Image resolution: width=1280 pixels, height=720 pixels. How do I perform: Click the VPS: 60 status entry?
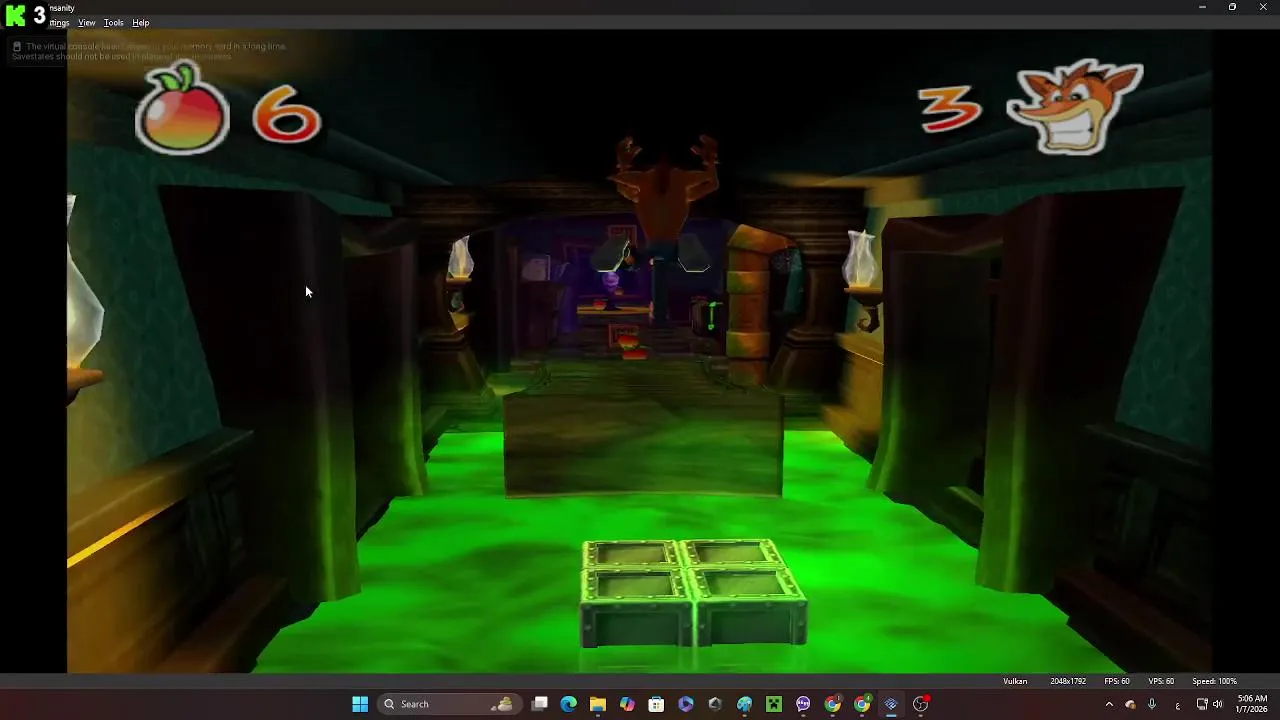coord(1161,681)
